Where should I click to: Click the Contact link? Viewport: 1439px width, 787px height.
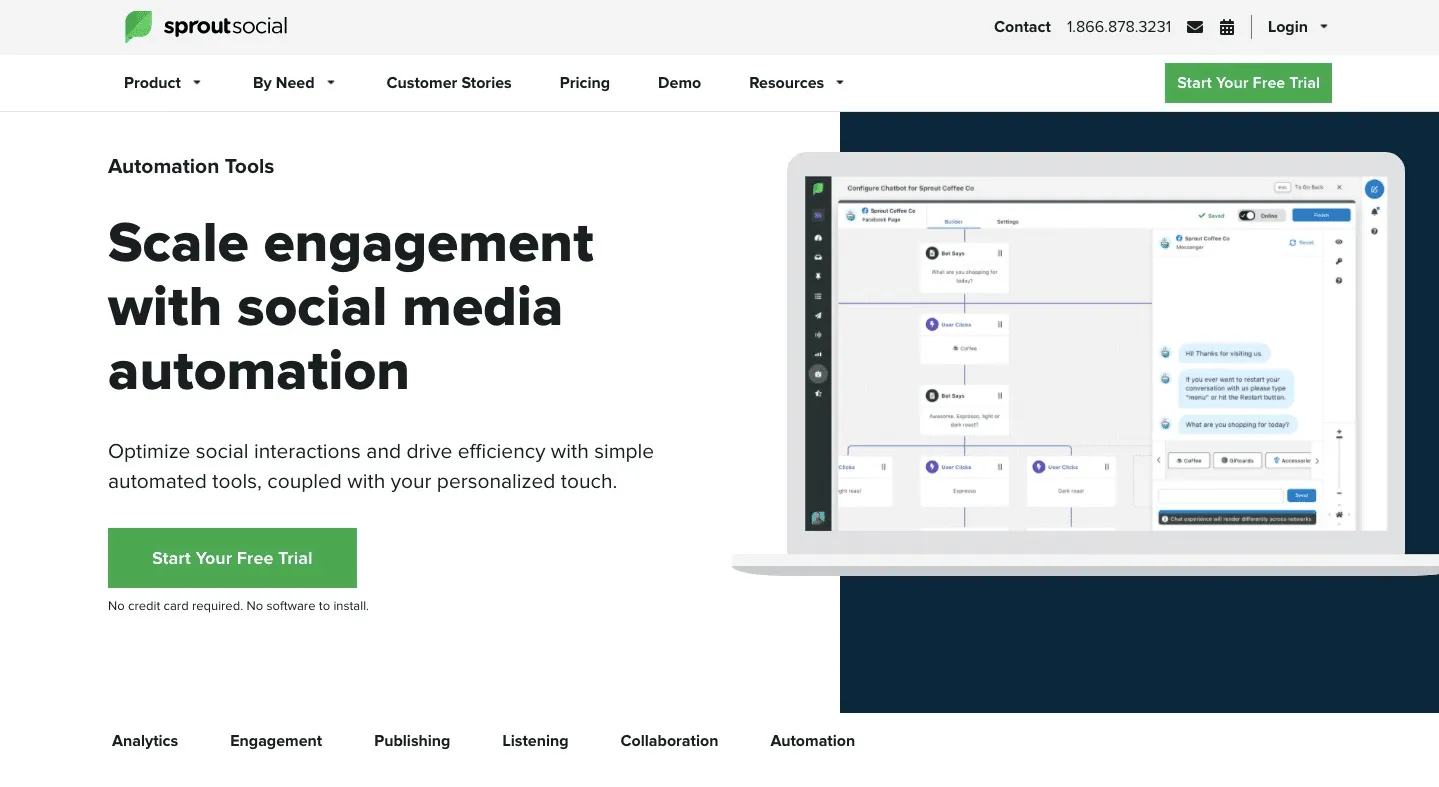click(x=1022, y=27)
